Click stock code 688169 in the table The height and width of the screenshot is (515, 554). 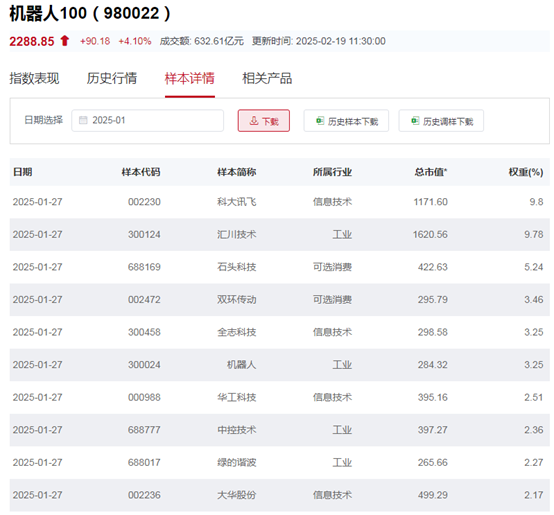(144, 267)
